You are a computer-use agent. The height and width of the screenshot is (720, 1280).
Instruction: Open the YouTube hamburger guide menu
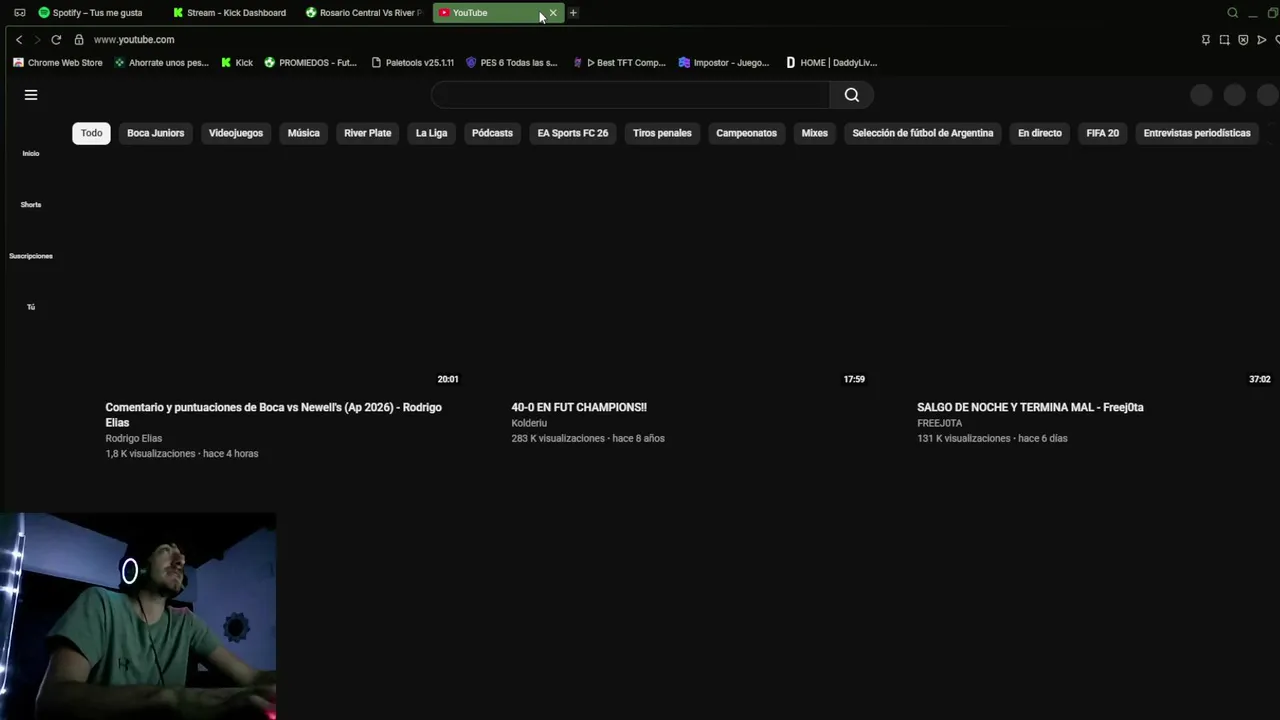click(31, 95)
